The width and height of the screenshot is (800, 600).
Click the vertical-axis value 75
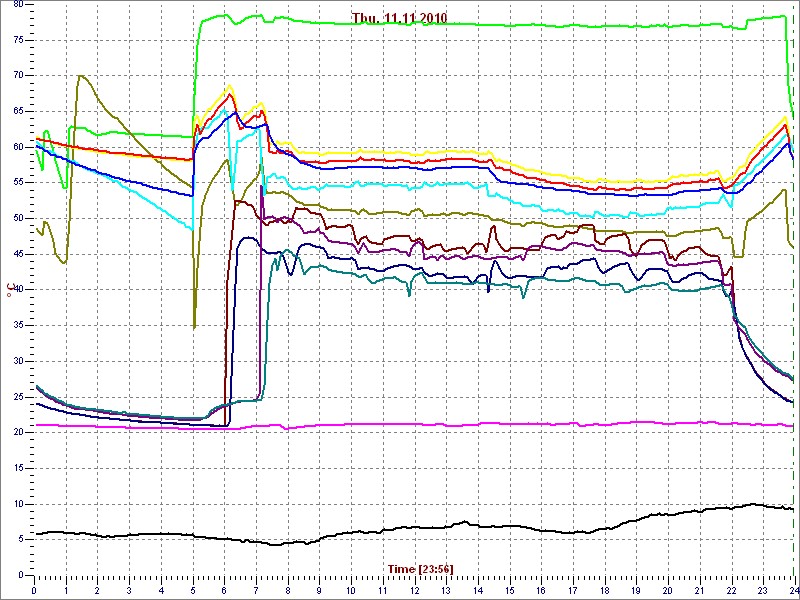coord(16,40)
